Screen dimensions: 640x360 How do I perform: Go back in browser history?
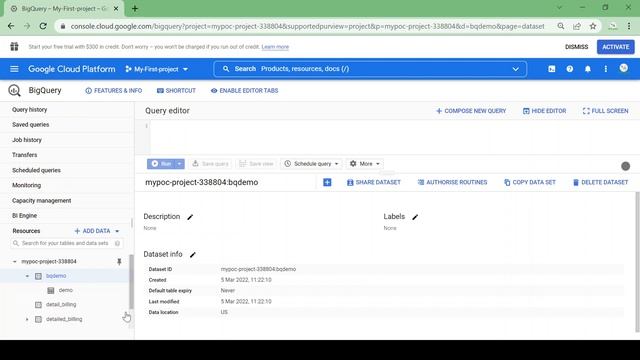11,26
